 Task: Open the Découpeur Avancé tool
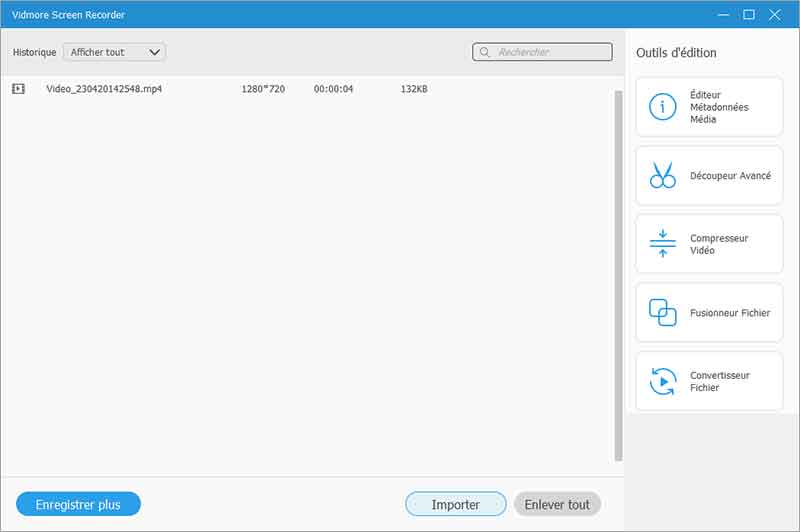[709, 175]
